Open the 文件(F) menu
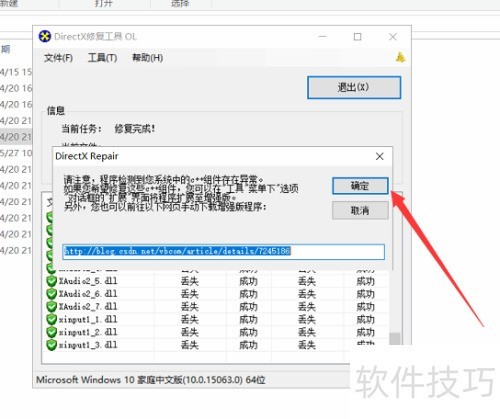500x419 pixels. tap(58, 58)
